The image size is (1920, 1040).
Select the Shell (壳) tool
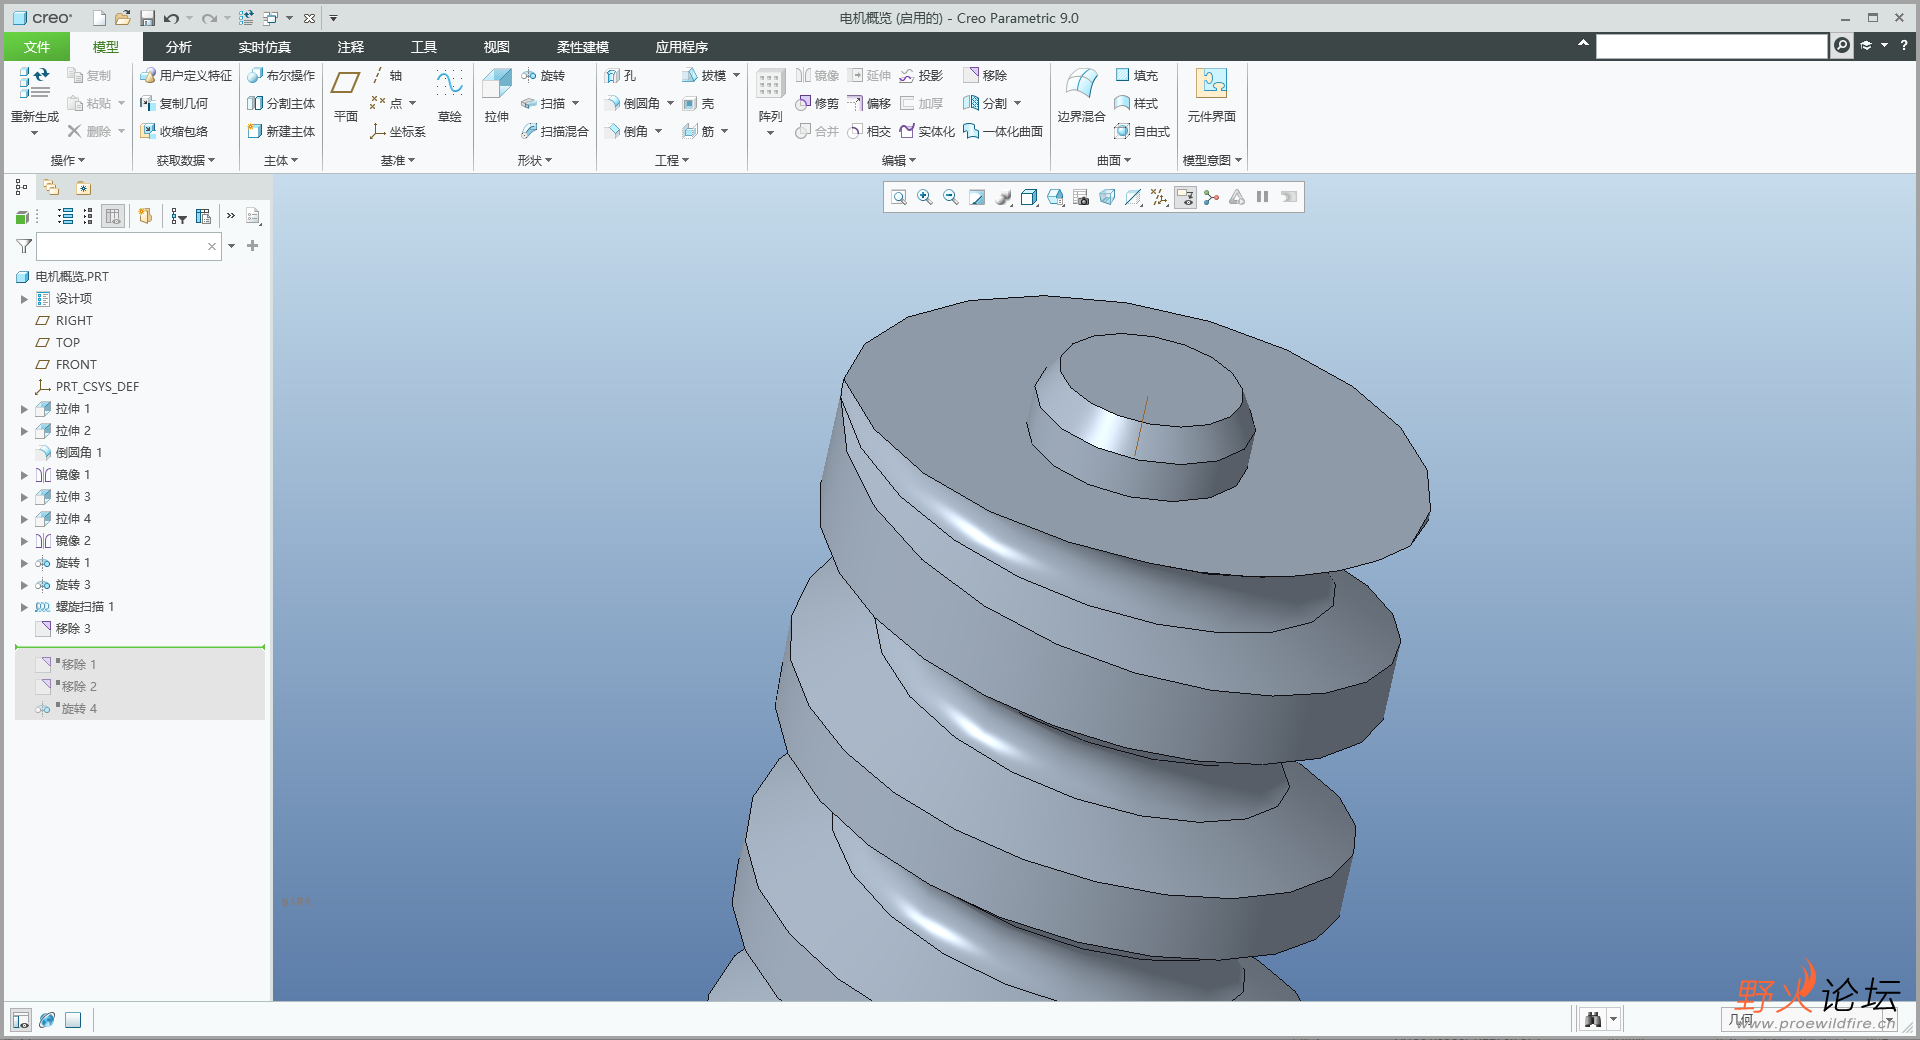(x=698, y=103)
